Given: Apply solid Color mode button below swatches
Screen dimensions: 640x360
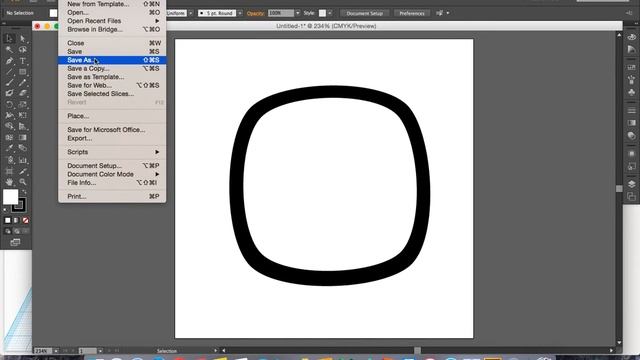Looking at the screenshot, I should 7,220.
